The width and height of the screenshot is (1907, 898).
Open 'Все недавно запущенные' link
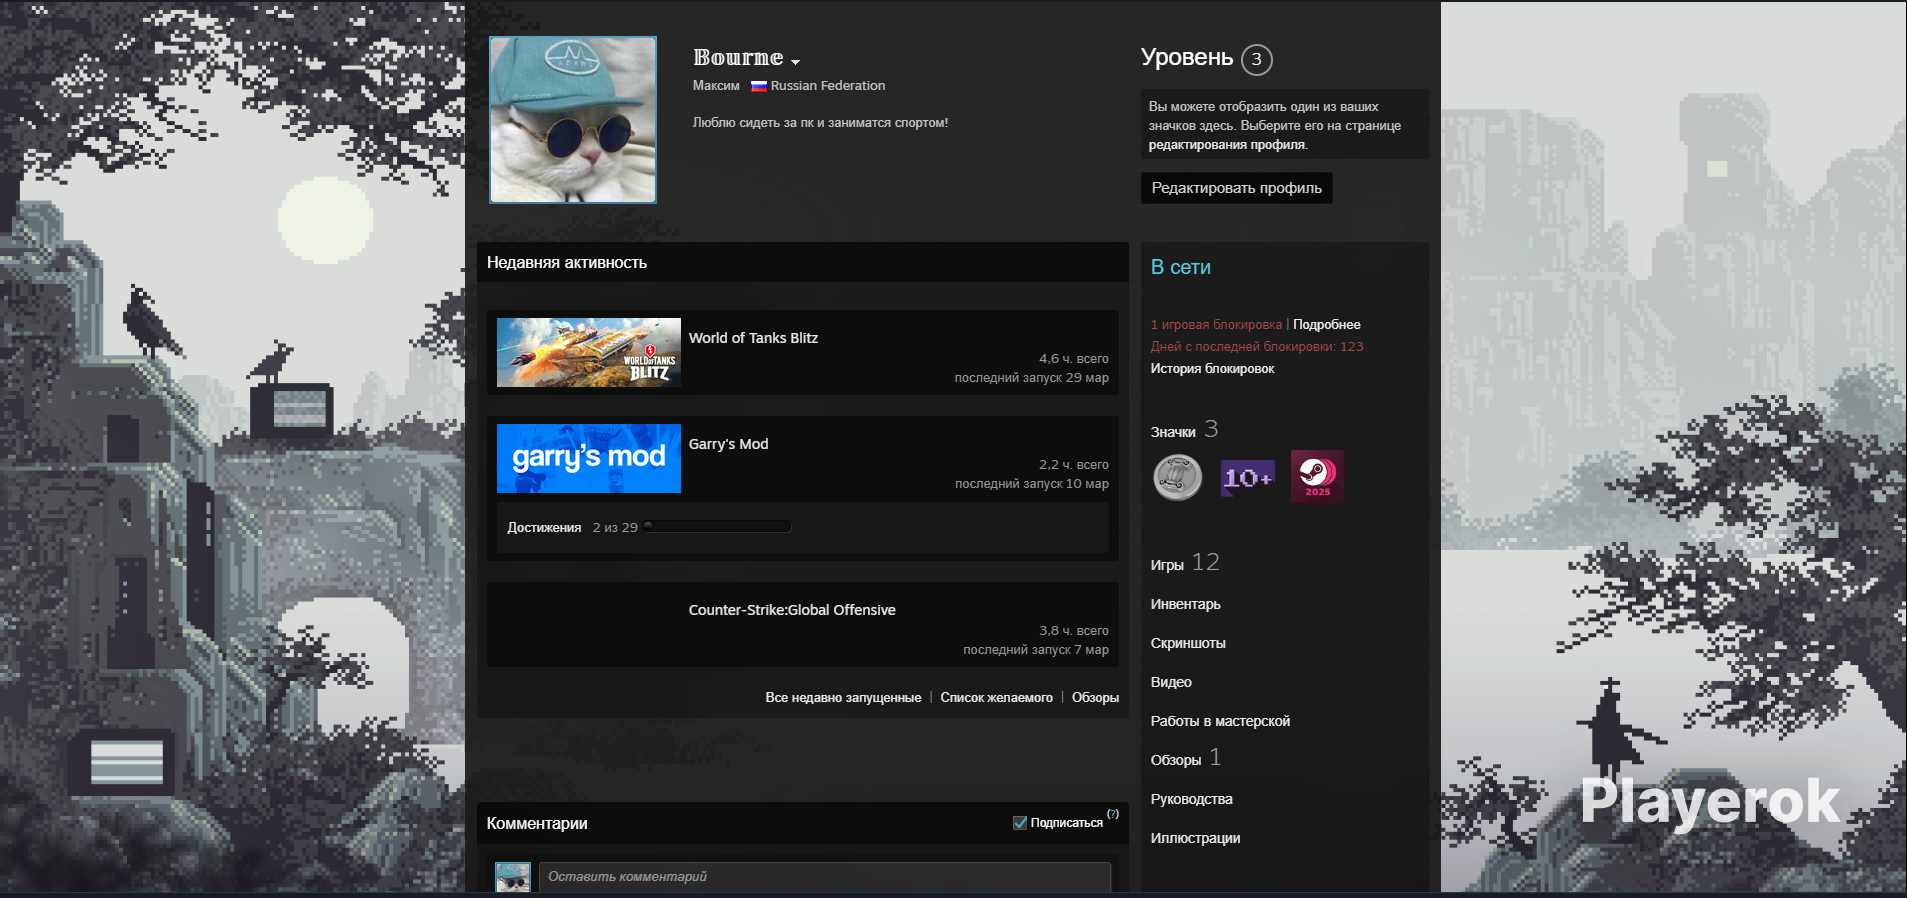coord(843,698)
